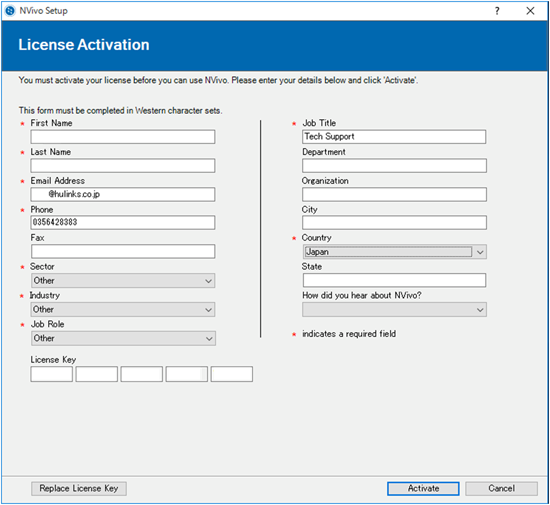Screen dimensions: 550x505
Task: Select the Job Title field
Action: click(x=394, y=137)
